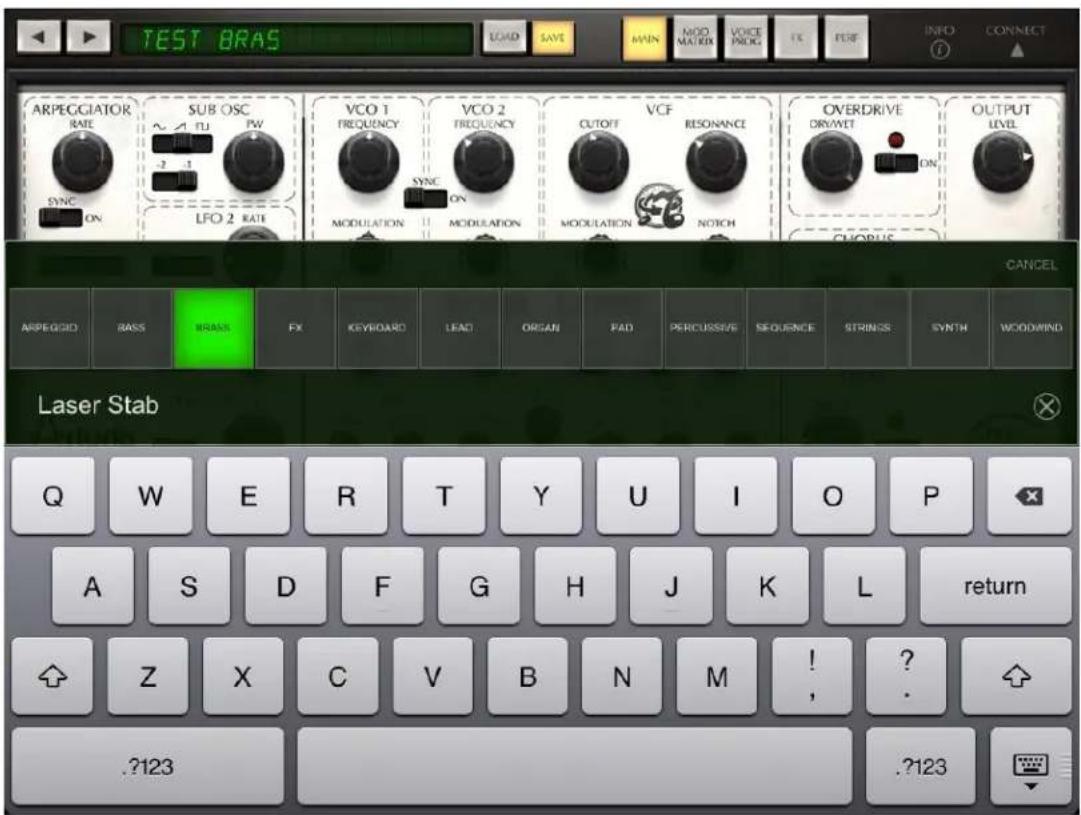The height and width of the screenshot is (815, 1081).
Task: Switch to the Voice Prog tab
Action: pyautogui.click(x=745, y=39)
